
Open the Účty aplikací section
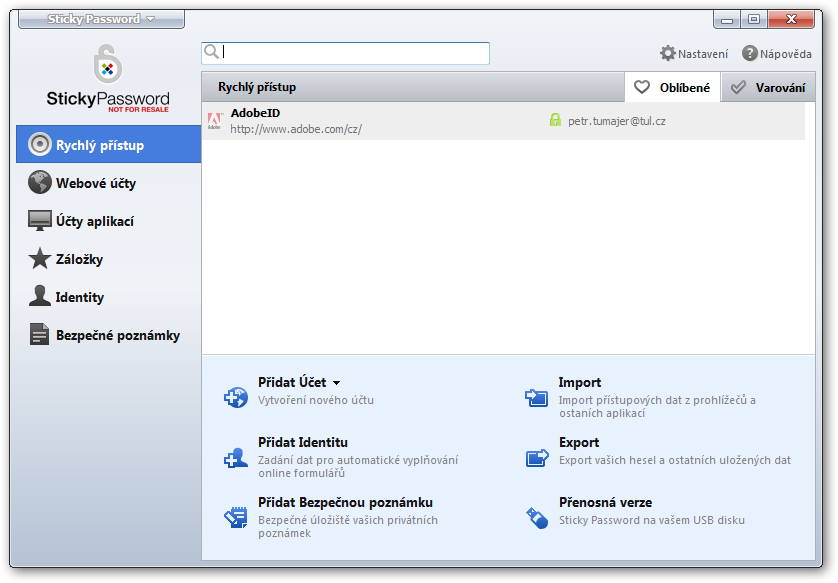click(x=108, y=220)
